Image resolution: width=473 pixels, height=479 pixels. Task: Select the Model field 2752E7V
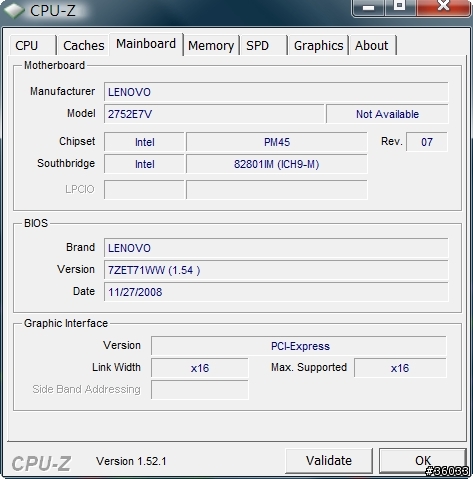(x=214, y=114)
